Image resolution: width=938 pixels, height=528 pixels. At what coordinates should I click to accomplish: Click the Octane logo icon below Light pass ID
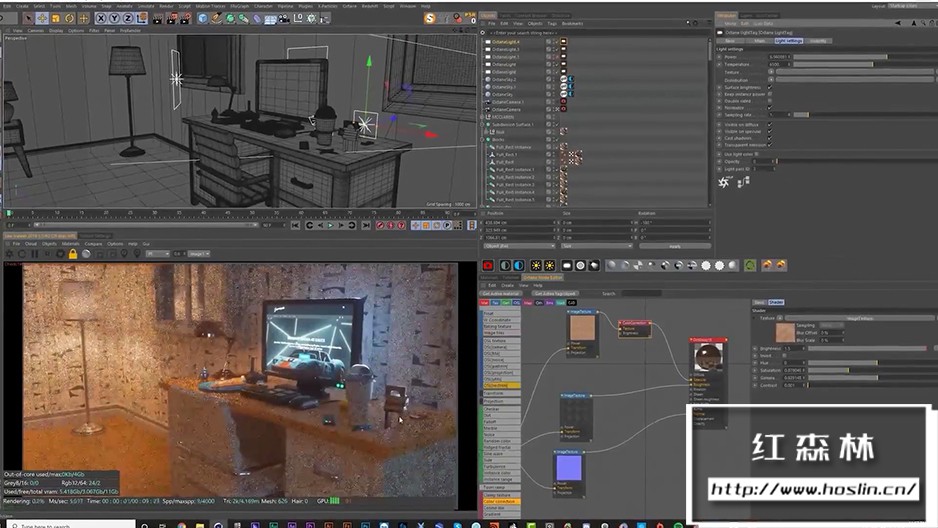coord(725,183)
